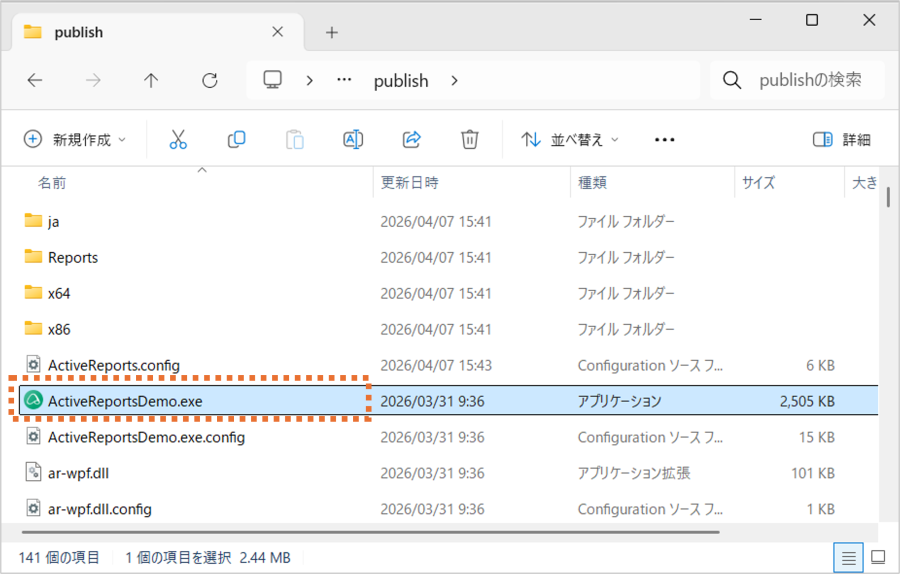Open the 並べ替え sort dropdown

570,139
